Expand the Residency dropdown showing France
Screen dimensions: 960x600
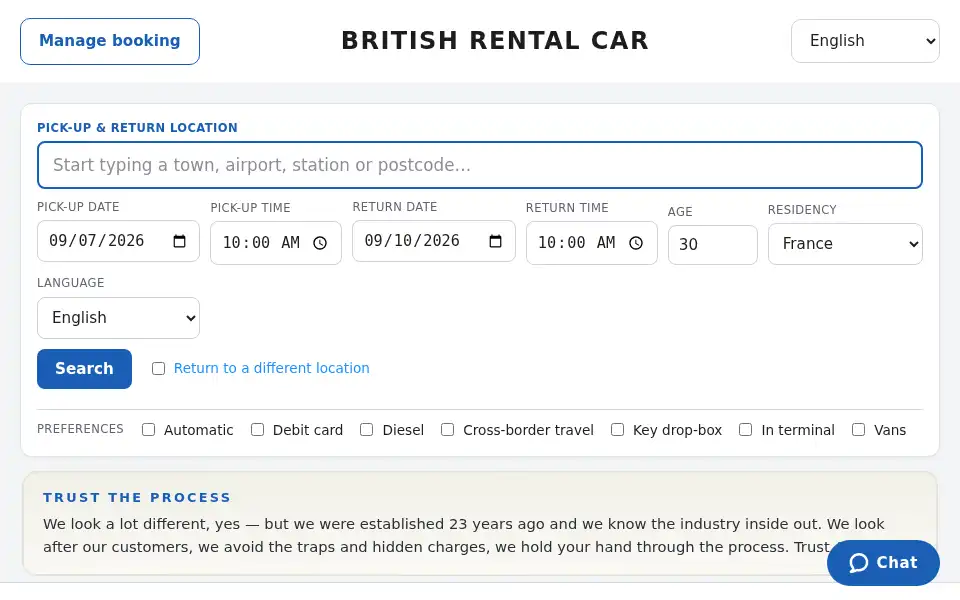pos(845,244)
